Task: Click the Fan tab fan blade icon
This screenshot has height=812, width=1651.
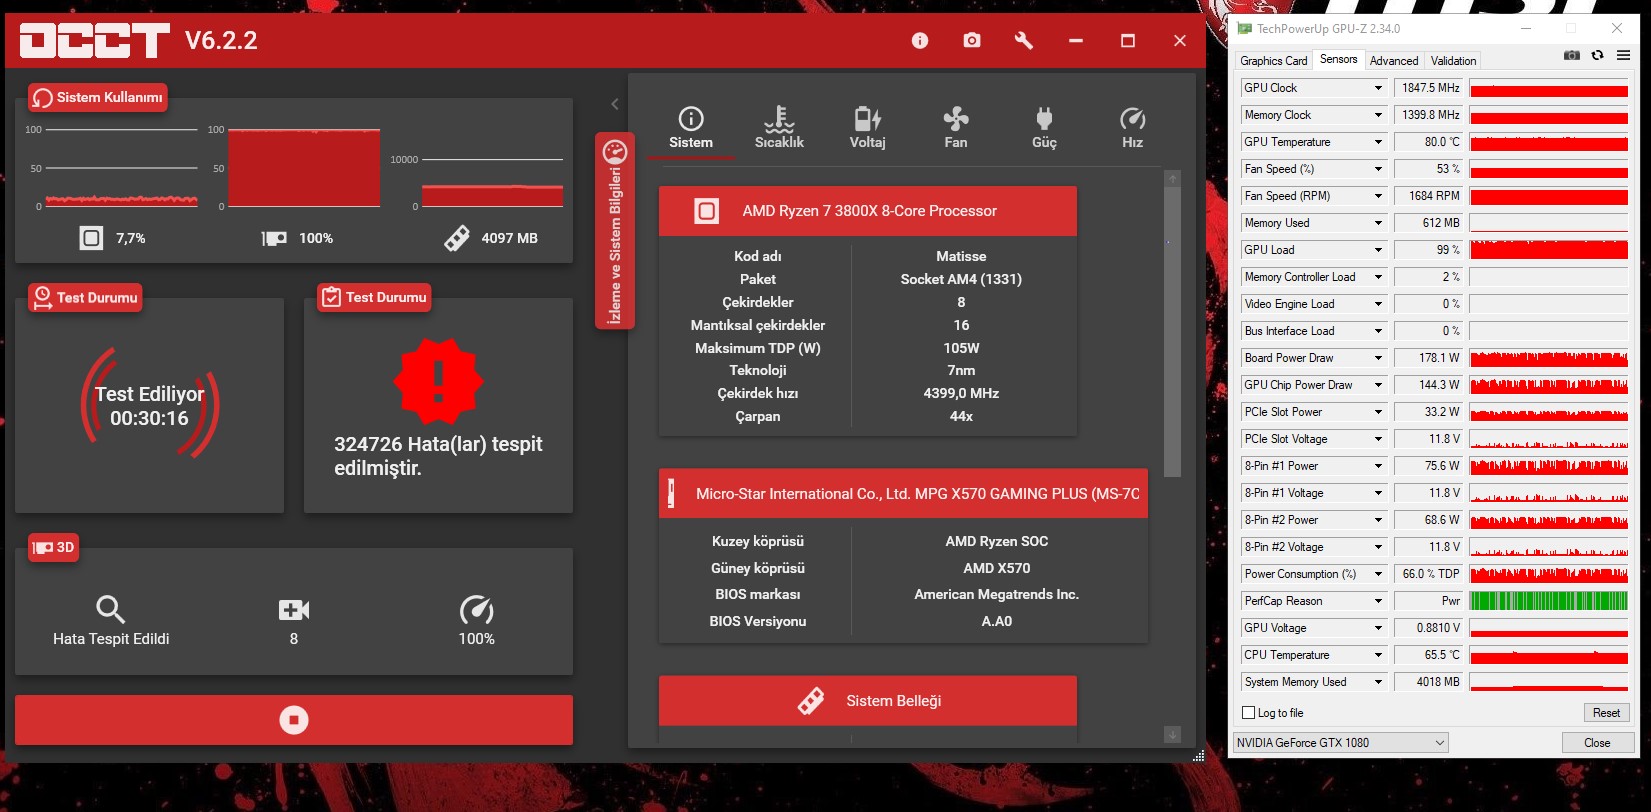Action: (956, 119)
